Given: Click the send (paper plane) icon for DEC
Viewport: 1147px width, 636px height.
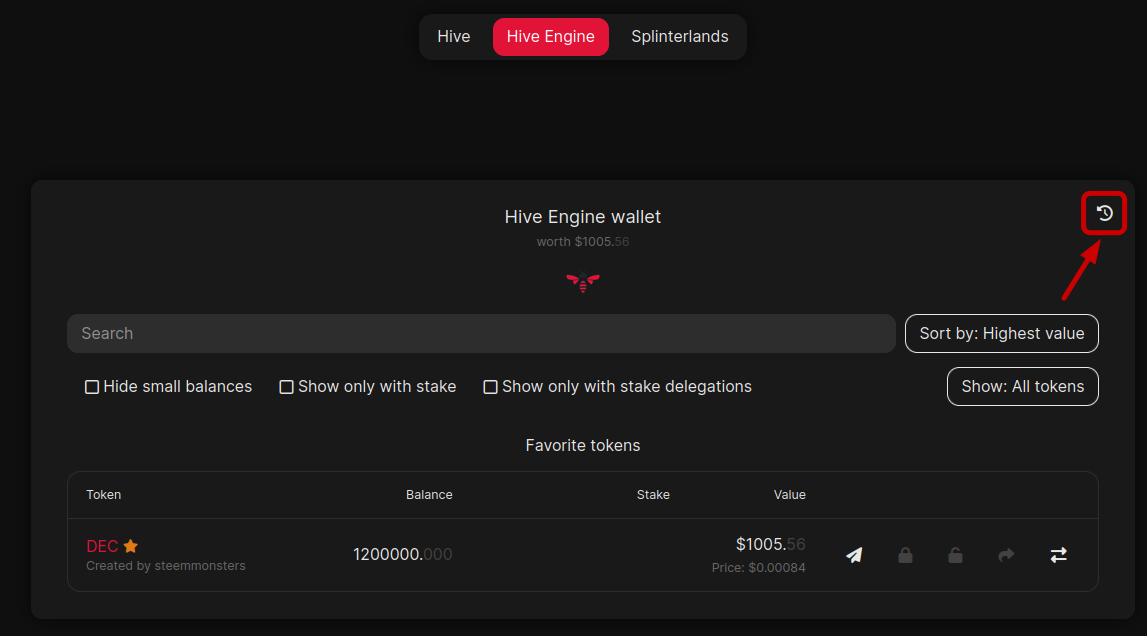Looking at the screenshot, I should pyautogui.click(x=854, y=555).
